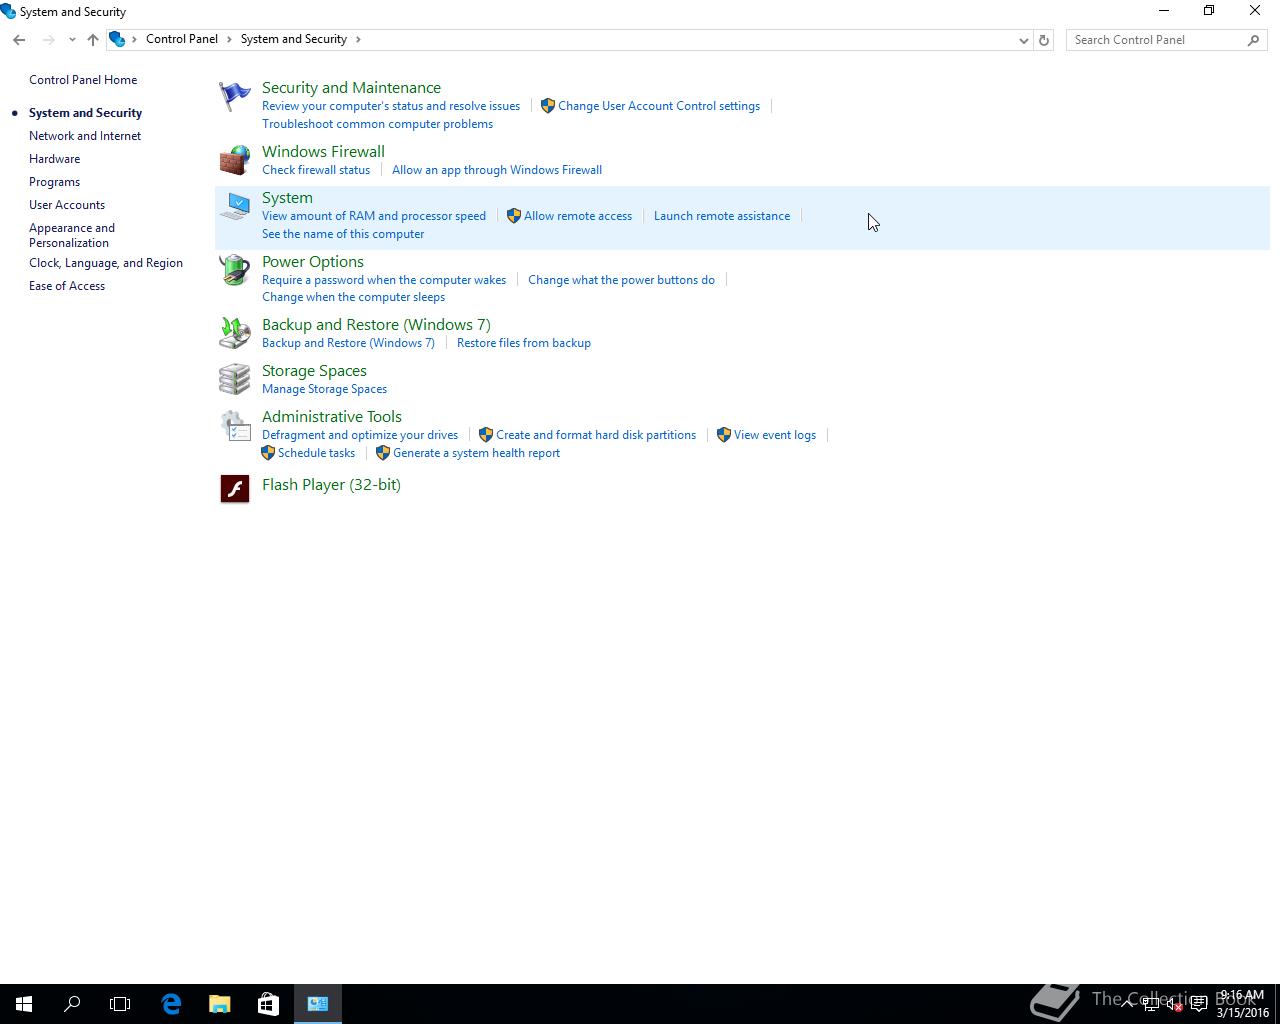Click the search magnifier in Search Control Panel
Viewport: 1280px width, 1024px height.
click(x=1253, y=40)
